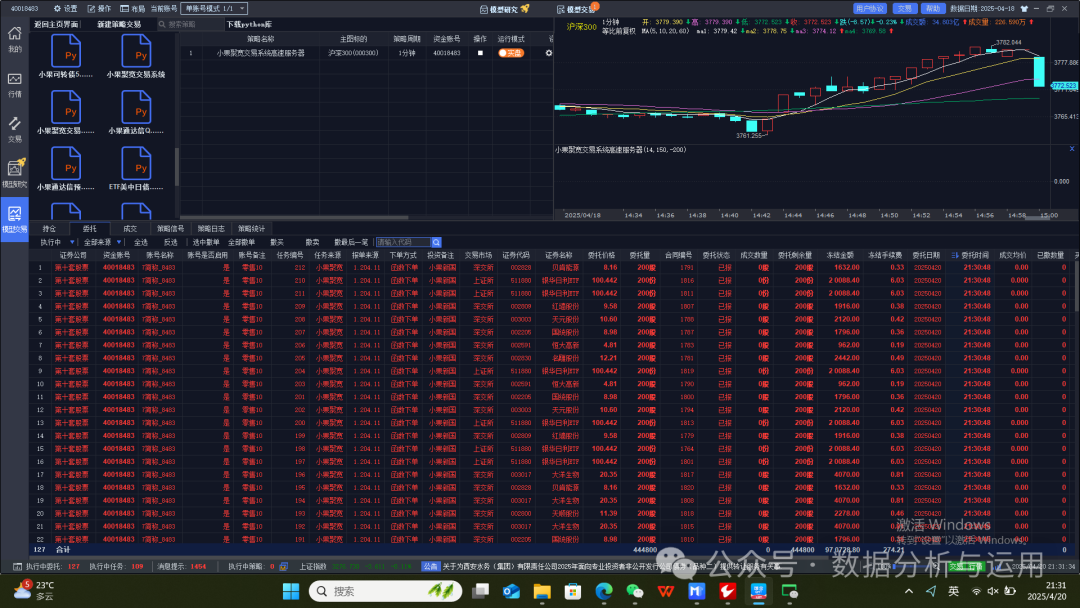The height and width of the screenshot is (608, 1080).
Task: Open Windows Start menu
Action: (x=291, y=591)
